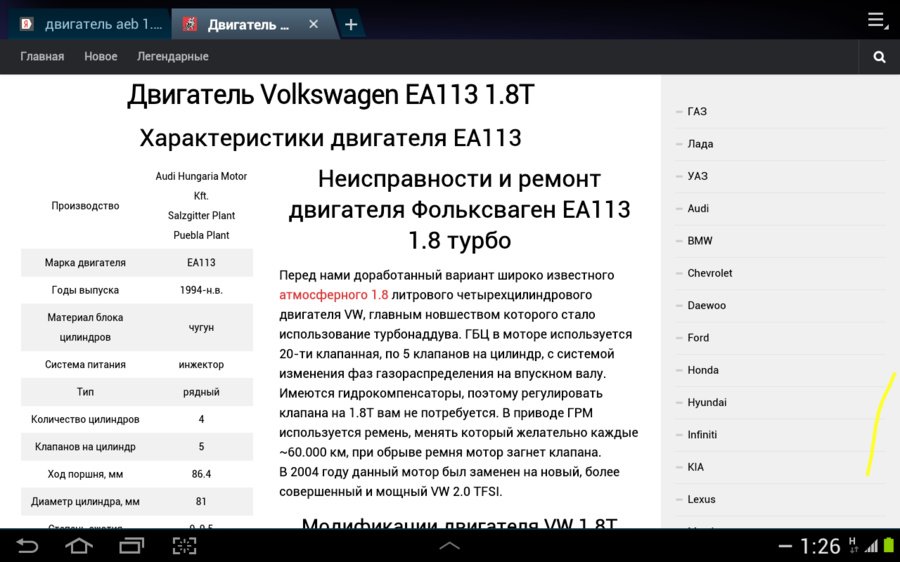Image resolution: width=900 pixels, height=562 pixels.
Task: Open the clock showing 1:26
Action: click(820, 546)
